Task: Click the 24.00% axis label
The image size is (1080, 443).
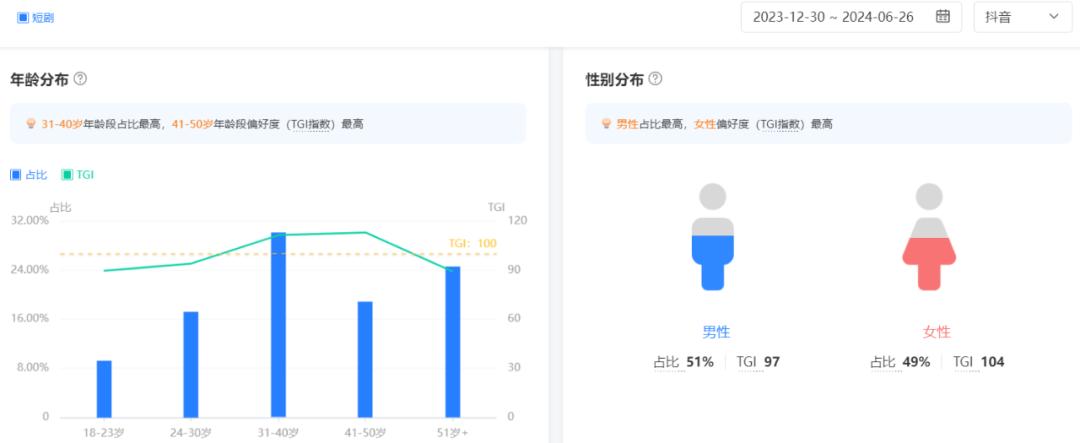Action: (x=30, y=269)
